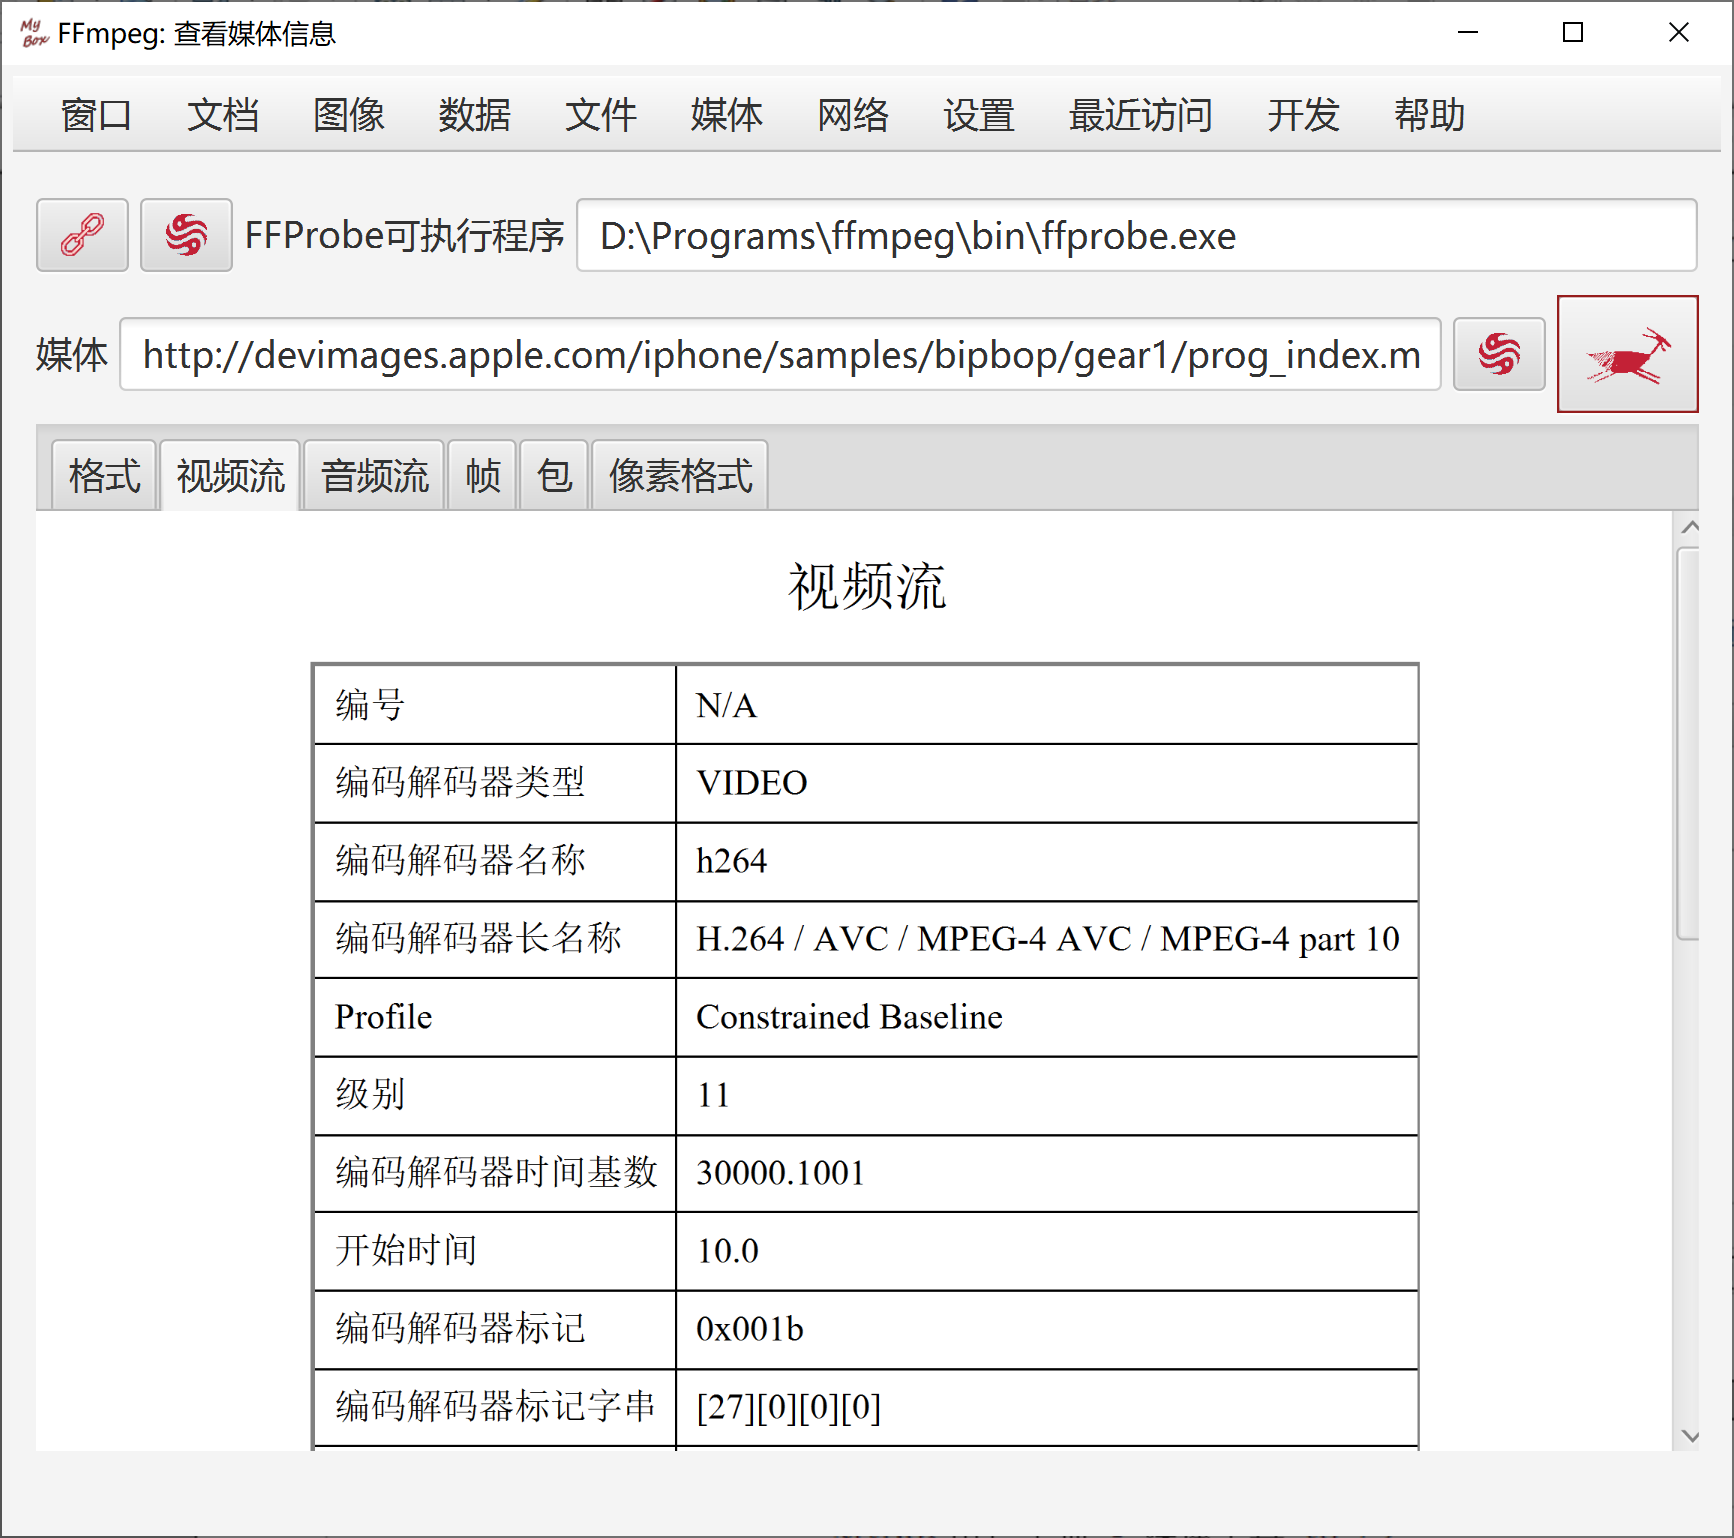Open the 帮助 menu
1734x1538 pixels.
(x=1429, y=115)
